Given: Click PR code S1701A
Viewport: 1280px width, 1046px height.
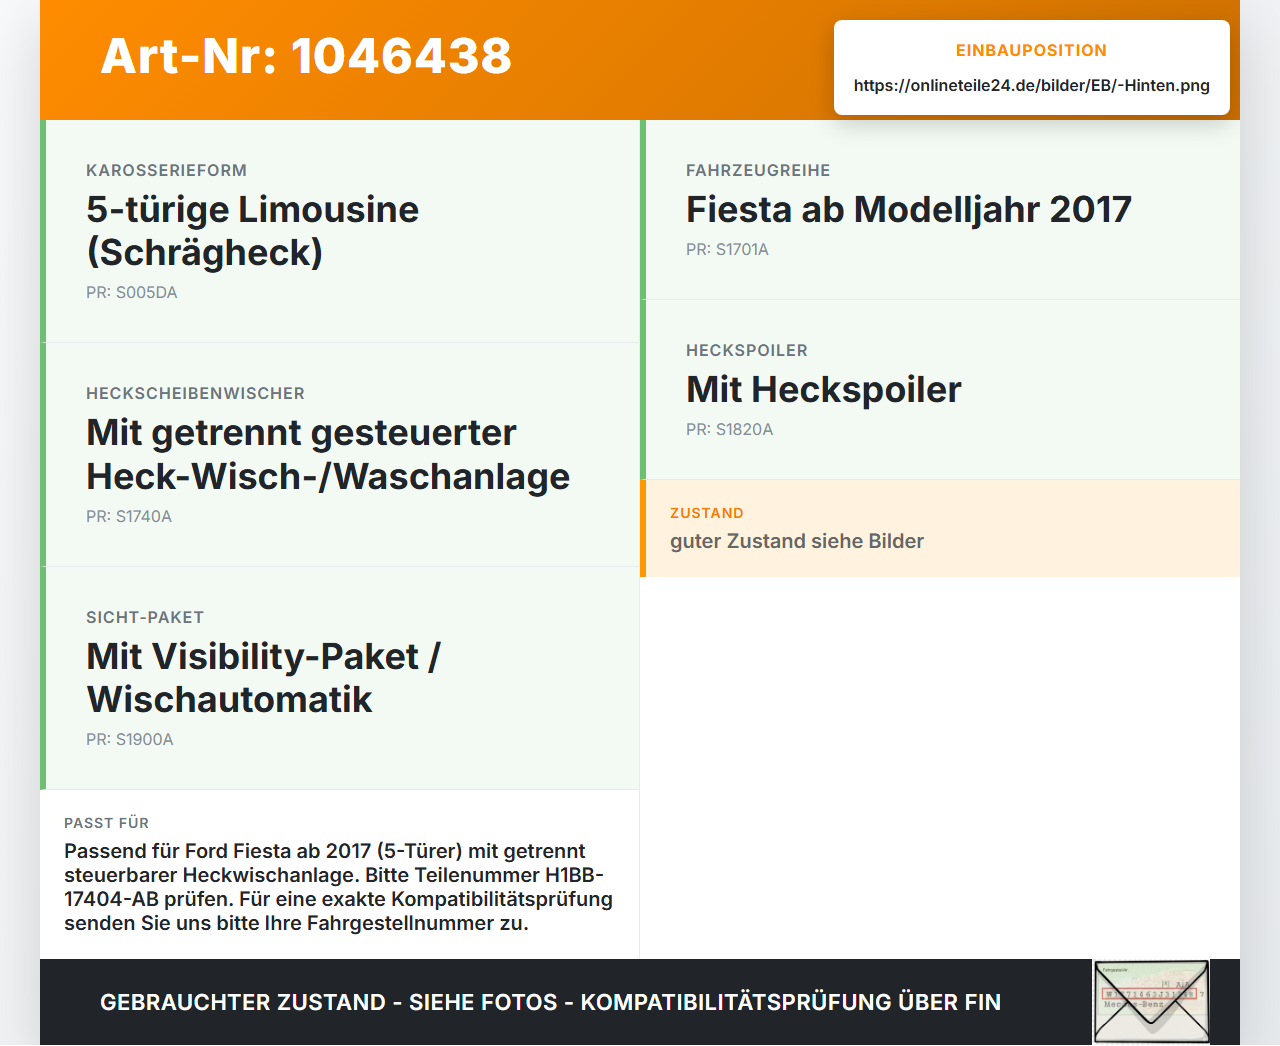Looking at the screenshot, I should coord(727,249).
